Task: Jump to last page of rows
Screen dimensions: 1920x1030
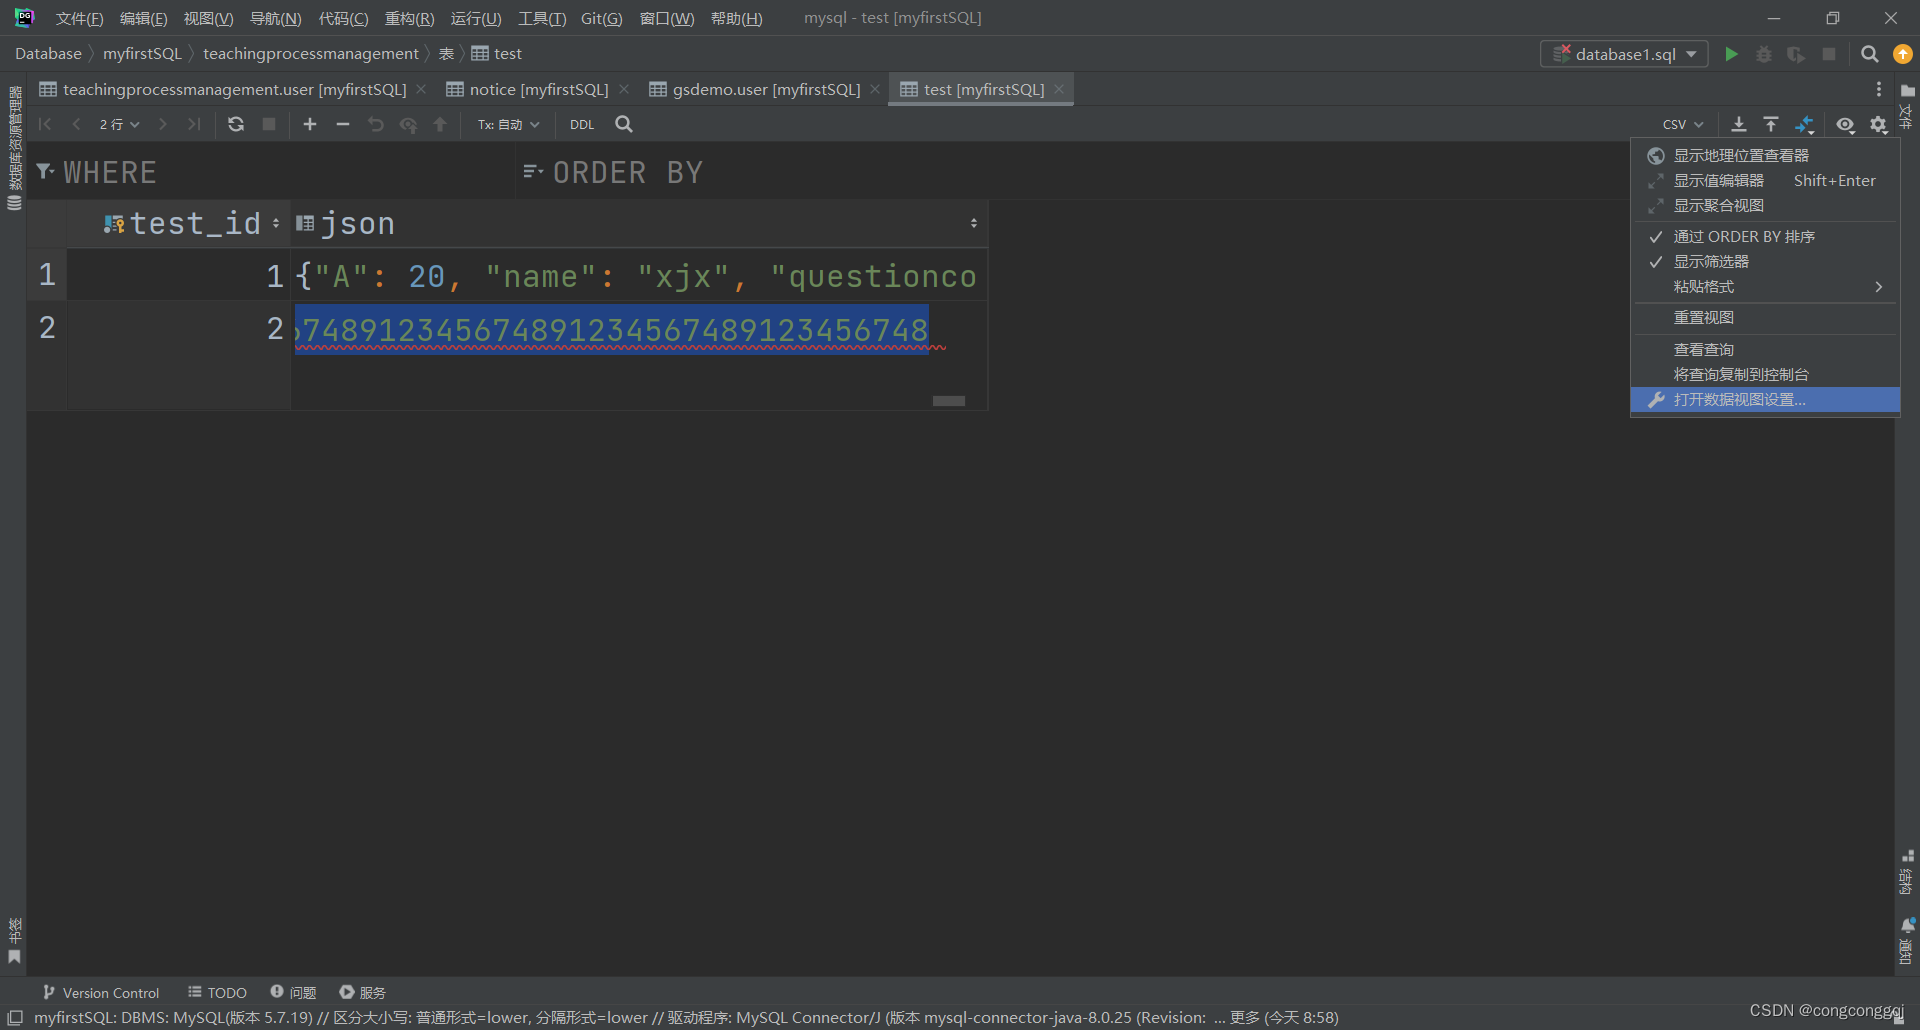Action: tap(194, 124)
